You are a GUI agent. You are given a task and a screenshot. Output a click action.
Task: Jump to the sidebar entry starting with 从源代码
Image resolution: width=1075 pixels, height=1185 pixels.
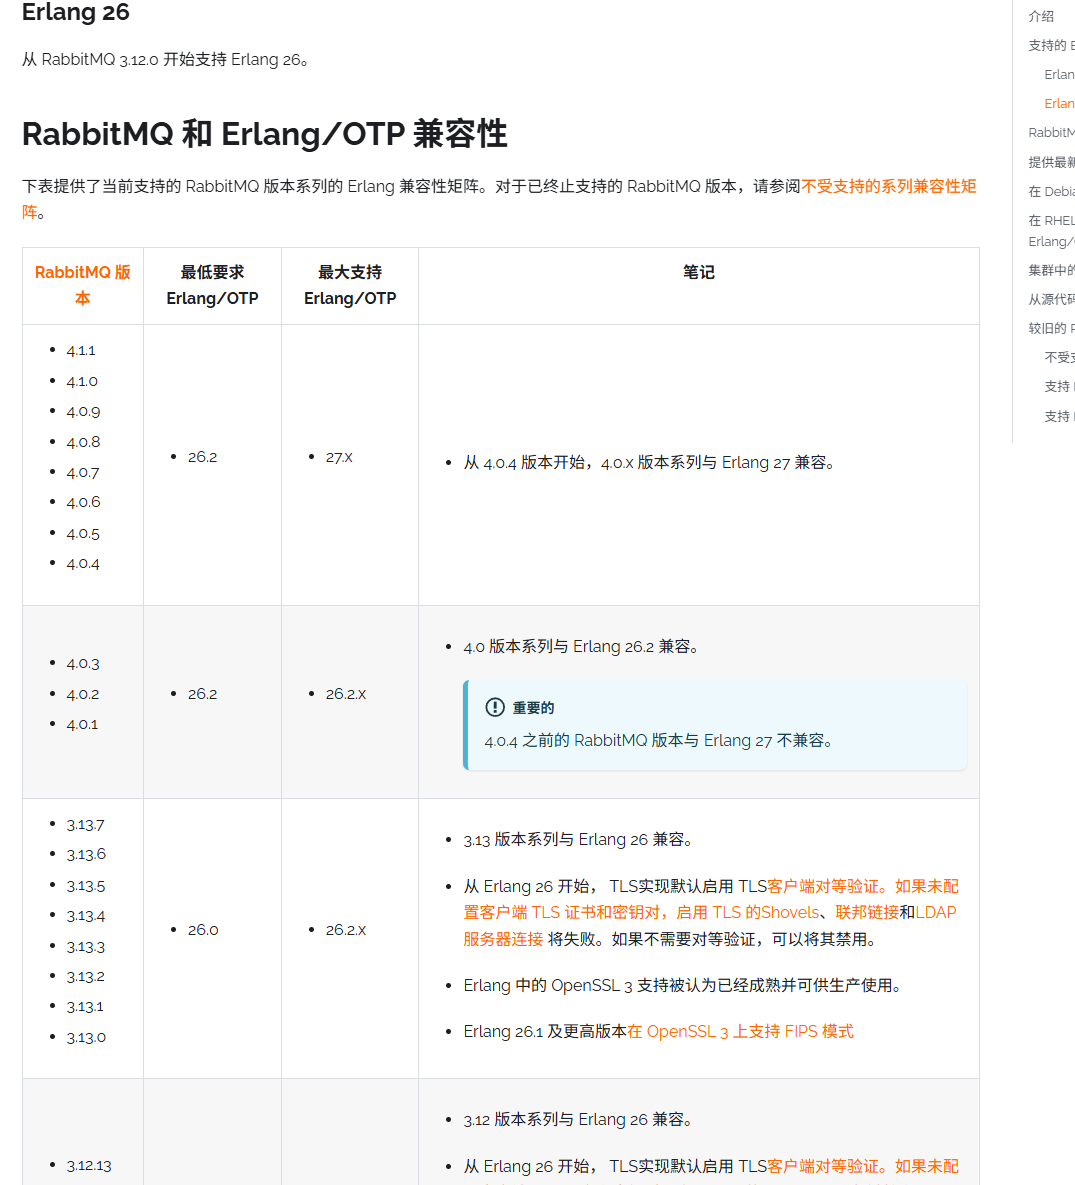pos(1052,299)
